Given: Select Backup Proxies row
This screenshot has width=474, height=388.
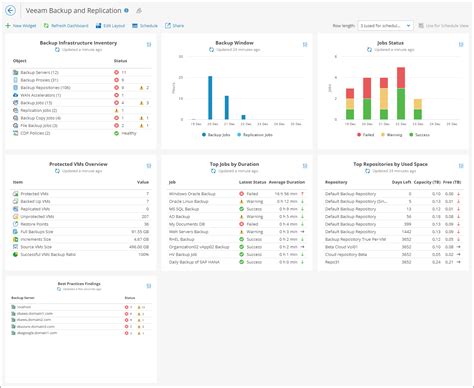Looking at the screenshot, I should click(x=81, y=80).
